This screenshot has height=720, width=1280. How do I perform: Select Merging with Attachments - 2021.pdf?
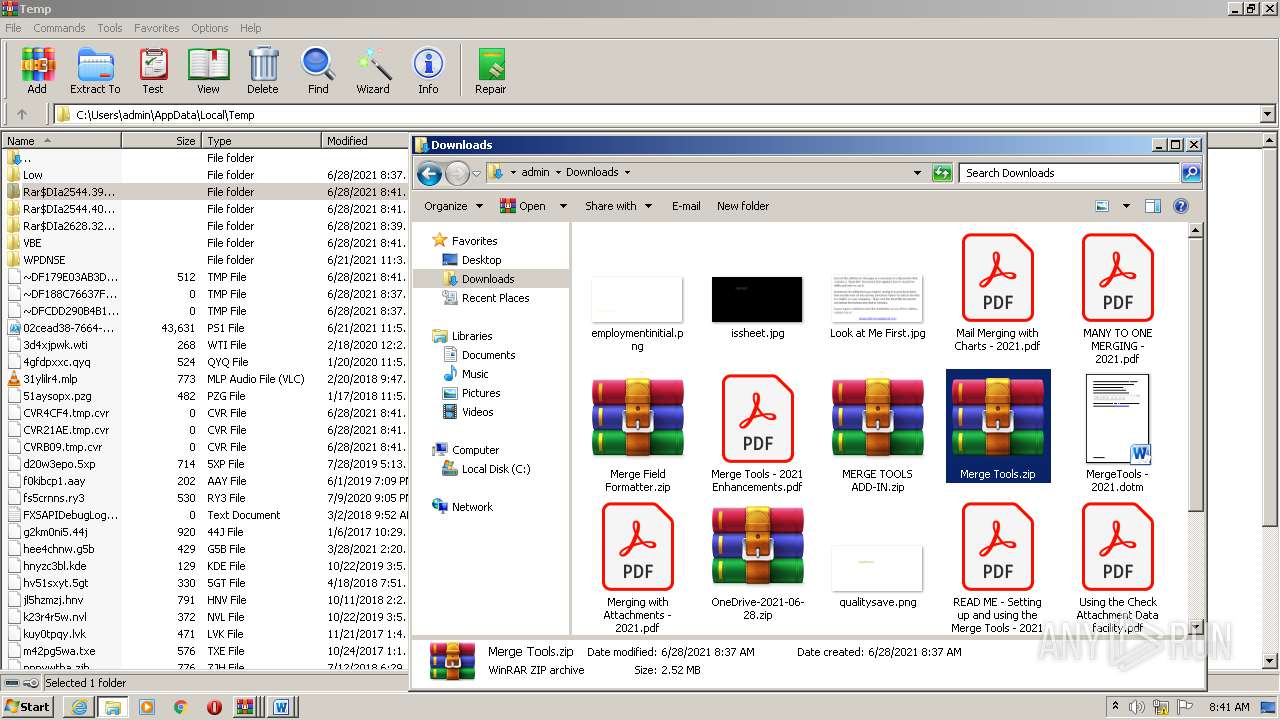pyautogui.click(x=637, y=569)
